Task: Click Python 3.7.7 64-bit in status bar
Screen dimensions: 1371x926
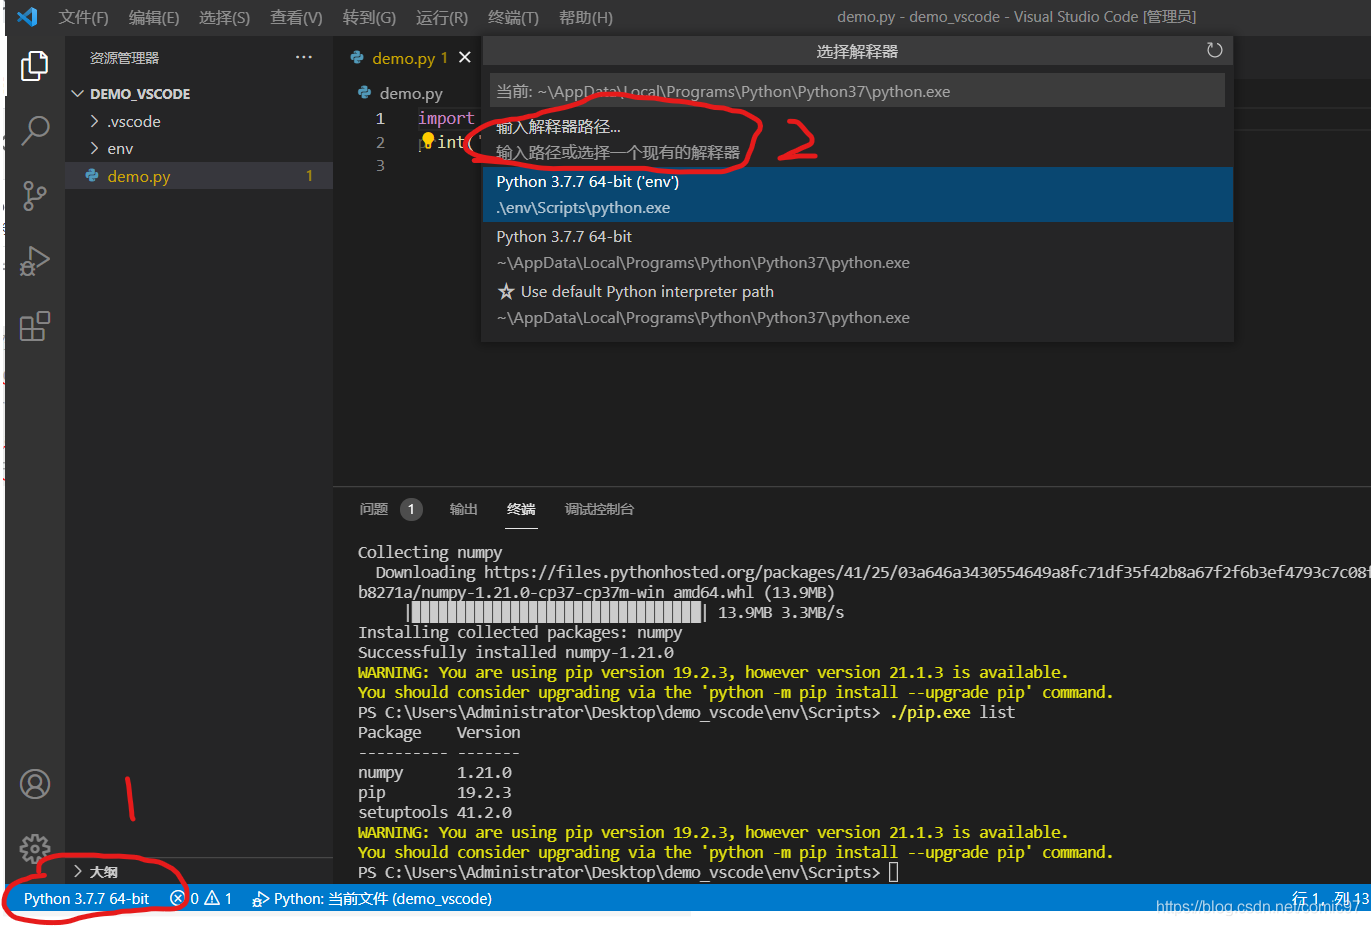Action: (86, 899)
